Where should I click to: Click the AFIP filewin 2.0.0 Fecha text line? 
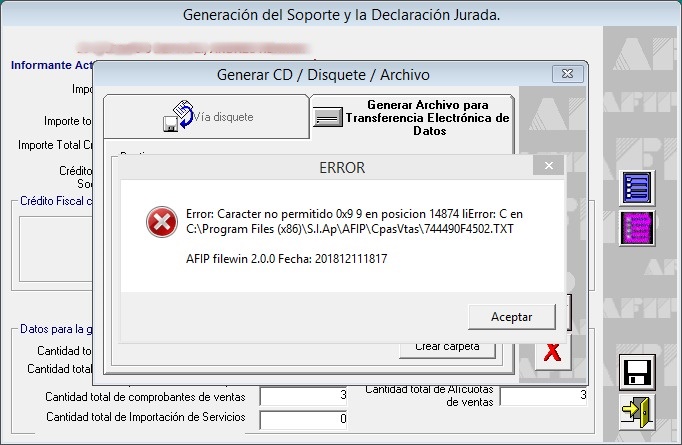coord(287,259)
